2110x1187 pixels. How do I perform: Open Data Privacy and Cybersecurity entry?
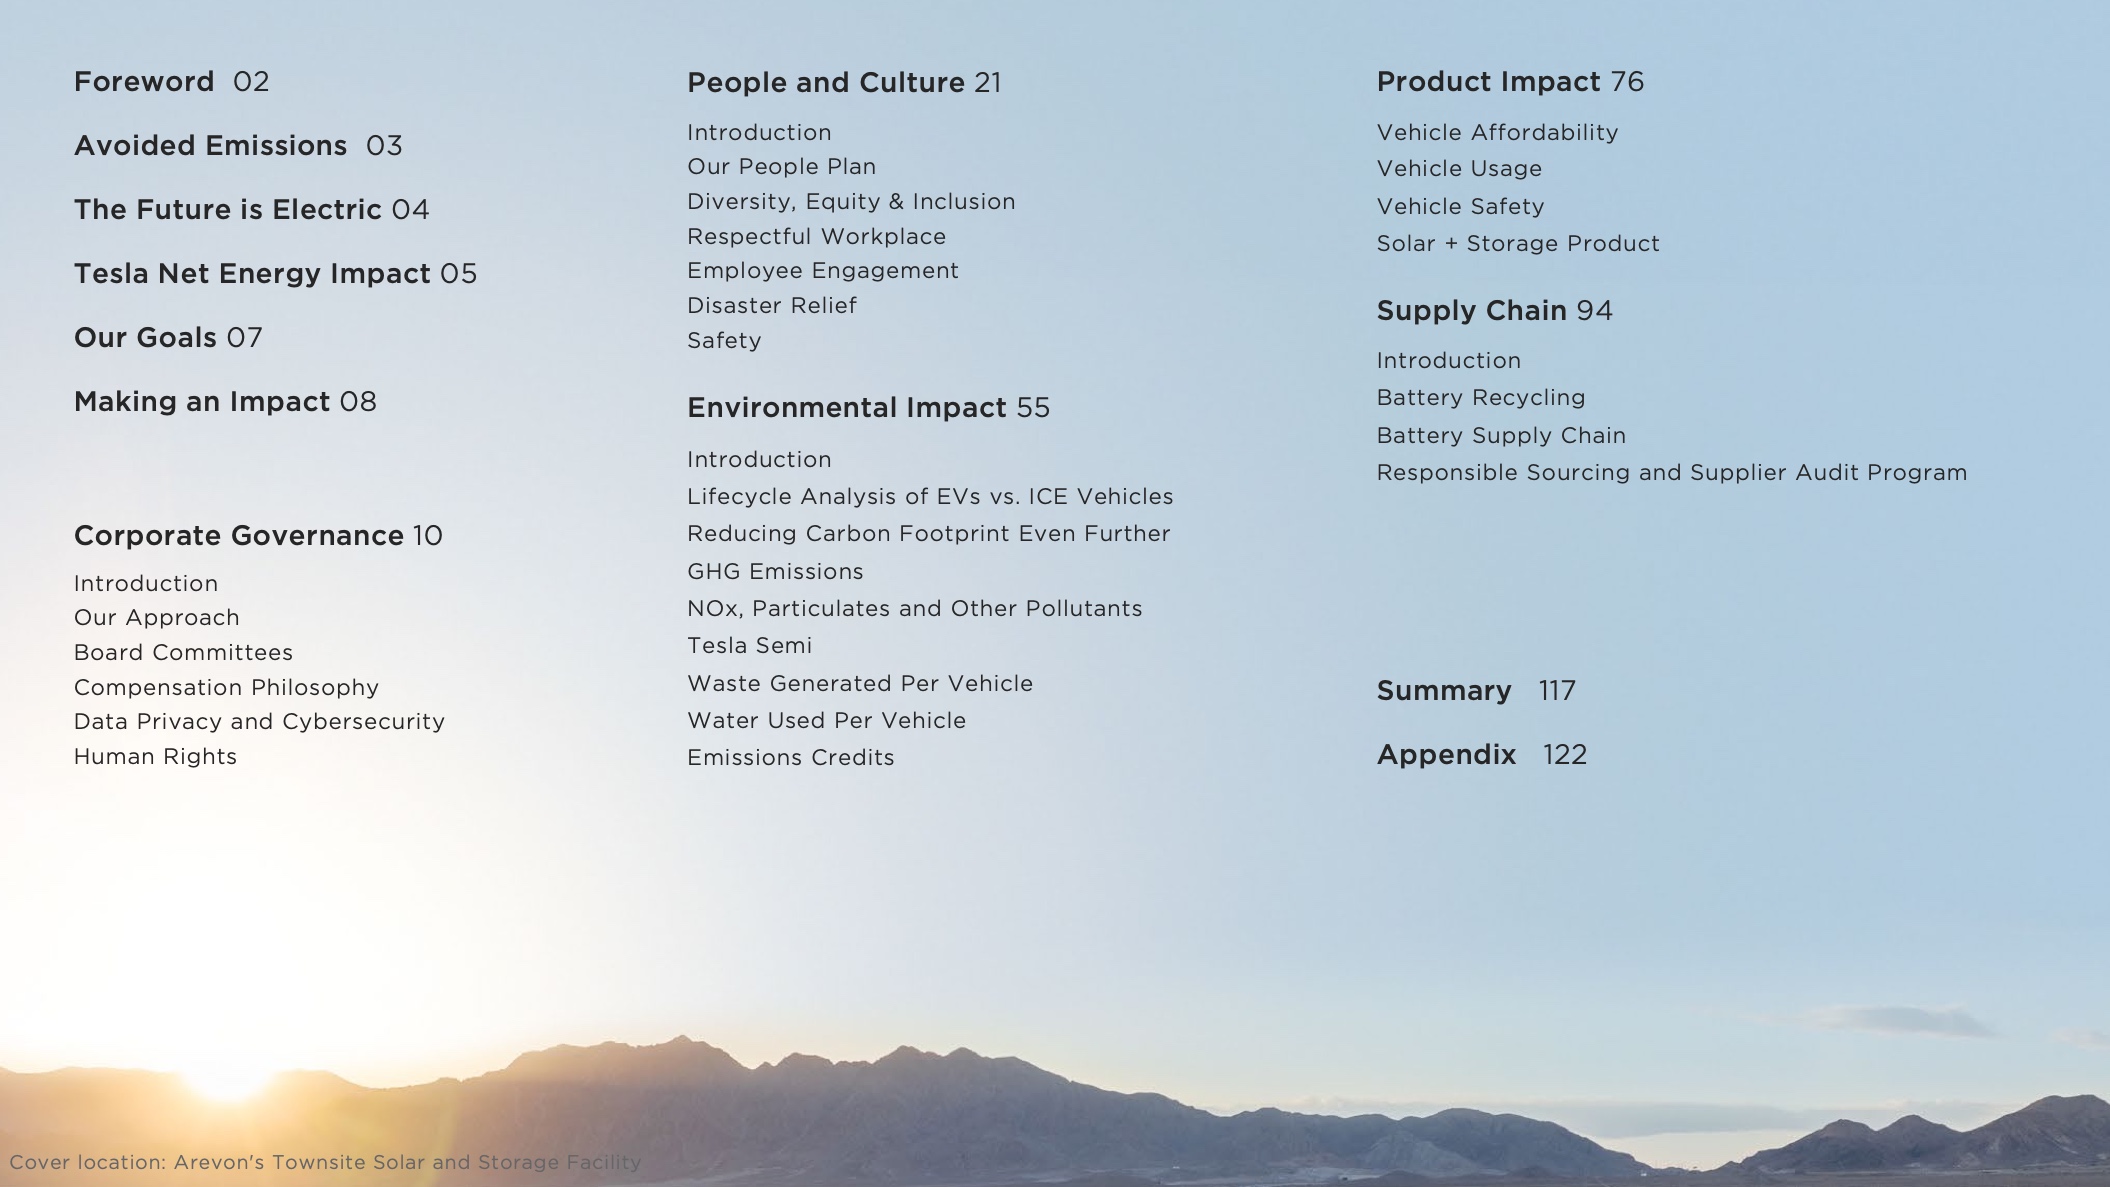259,722
